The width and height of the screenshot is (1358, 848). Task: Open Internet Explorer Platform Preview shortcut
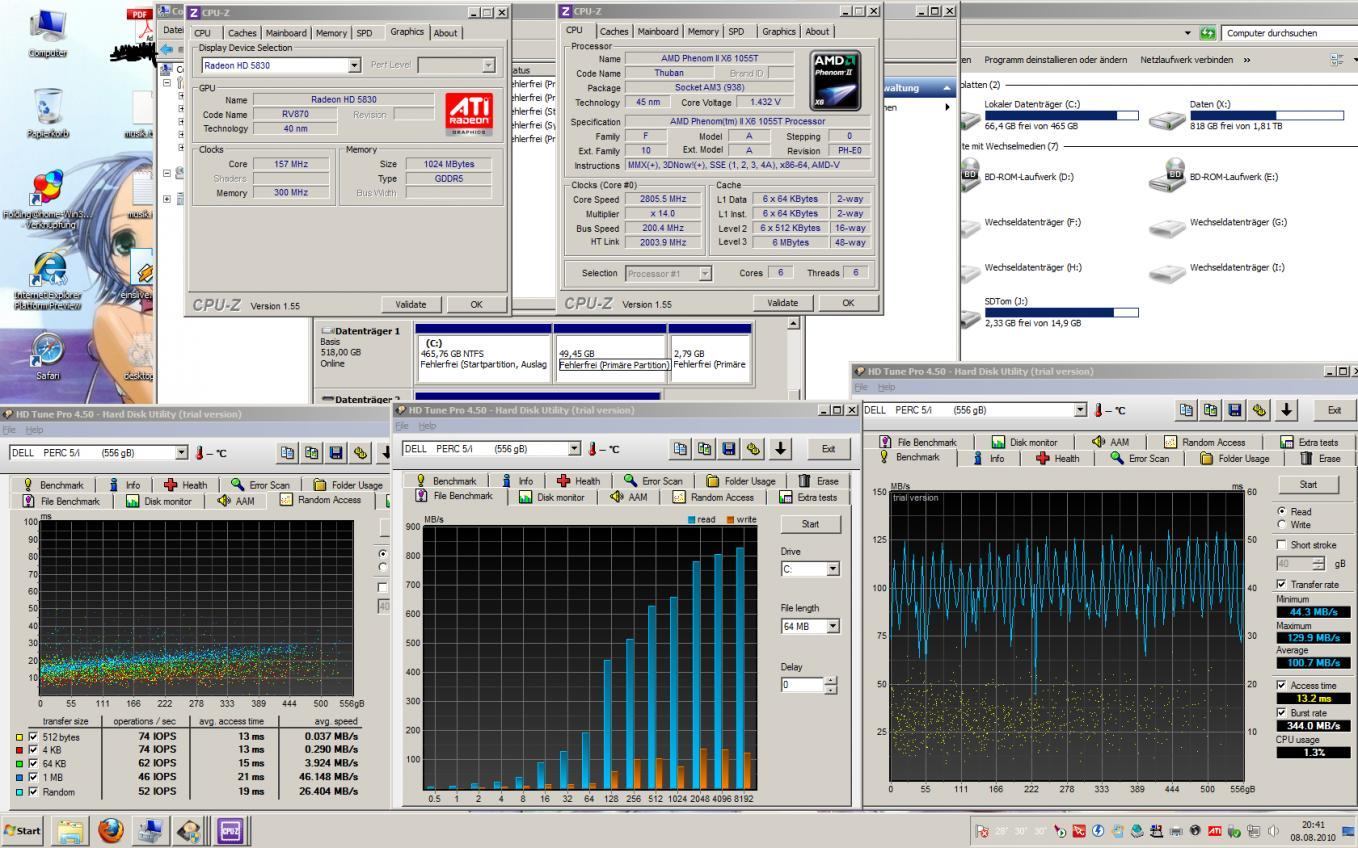48,278
